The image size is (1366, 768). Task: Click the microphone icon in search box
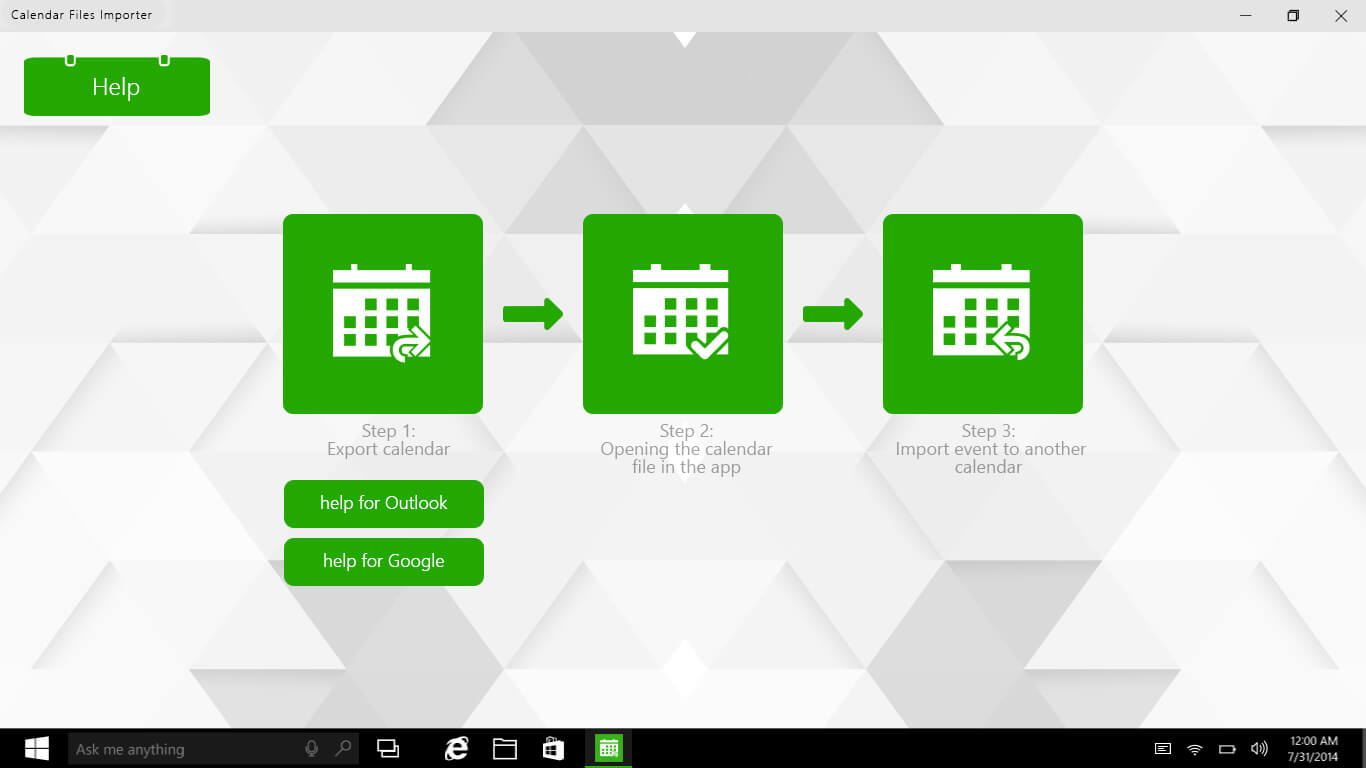[x=312, y=748]
